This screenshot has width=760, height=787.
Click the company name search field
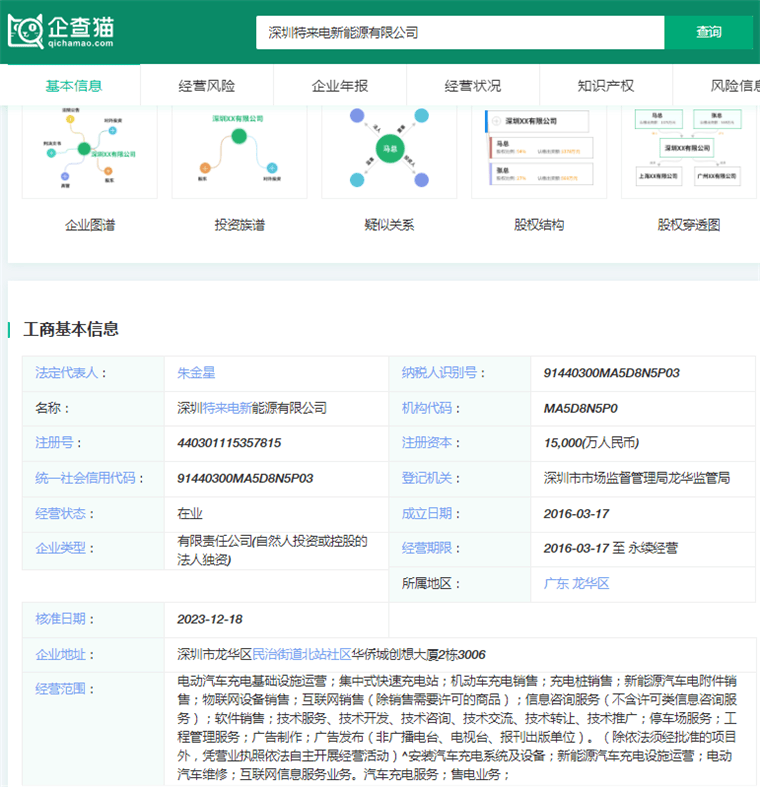click(460, 32)
